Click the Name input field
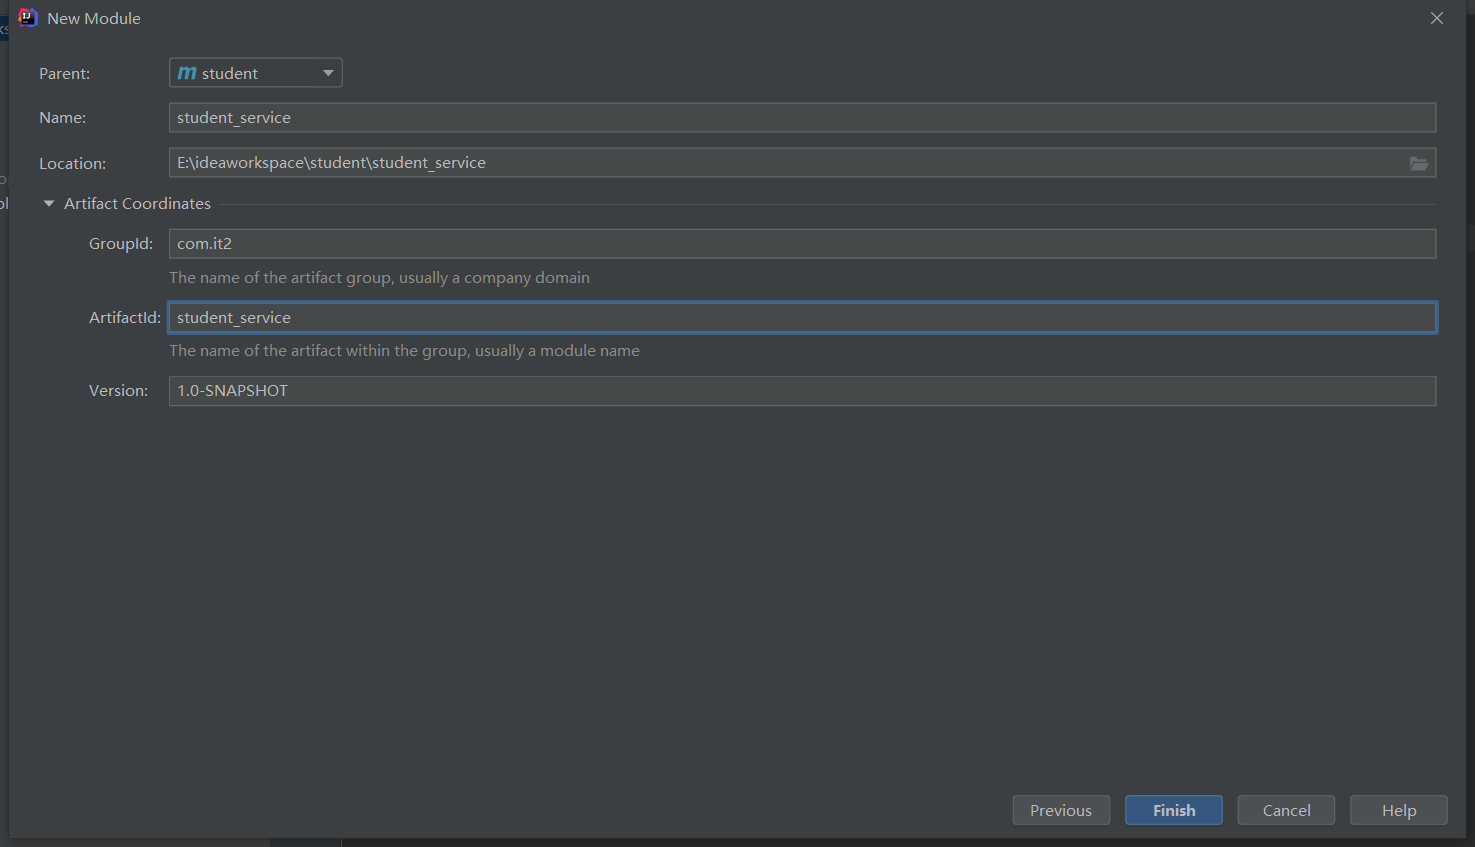Screen dimensions: 1475x847 coord(802,117)
